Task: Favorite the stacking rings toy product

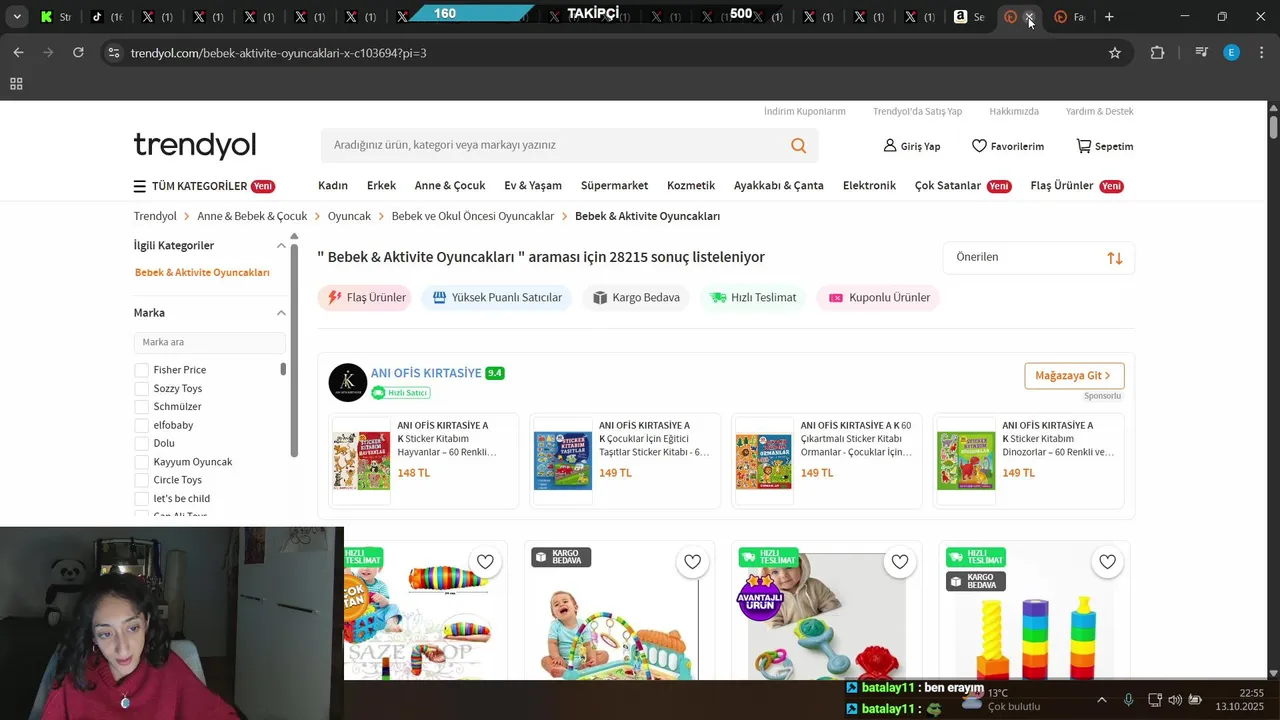Action: [x=1107, y=562]
